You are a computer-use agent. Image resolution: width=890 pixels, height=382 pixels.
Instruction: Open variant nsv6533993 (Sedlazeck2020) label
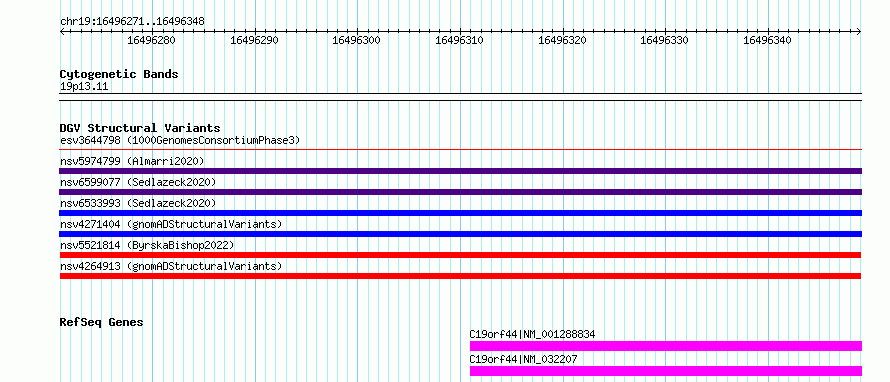coord(138,203)
